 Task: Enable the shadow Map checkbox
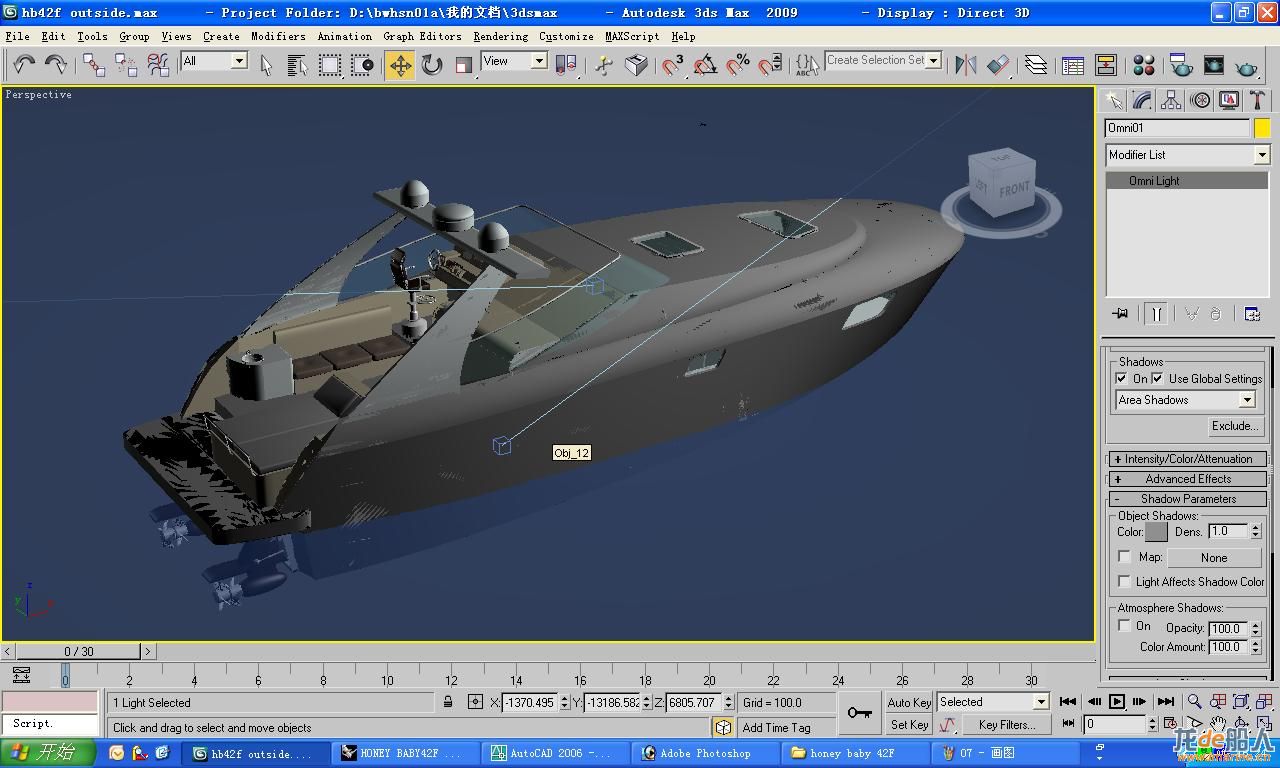coord(1124,557)
